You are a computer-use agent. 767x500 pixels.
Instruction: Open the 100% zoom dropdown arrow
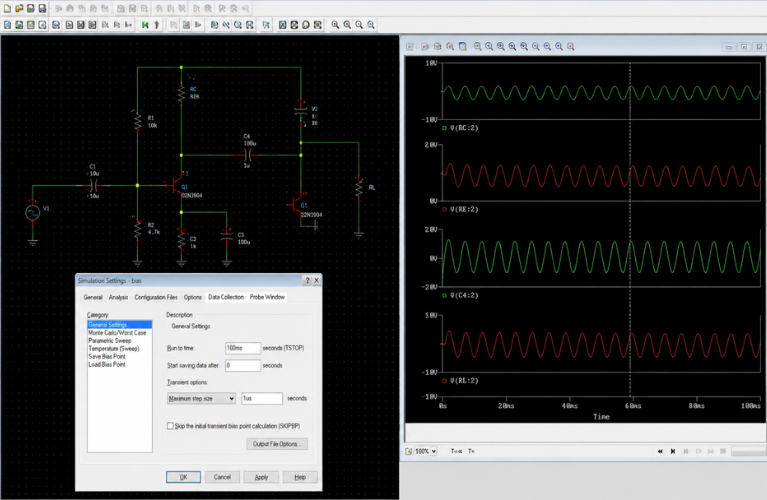click(x=434, y=451)
